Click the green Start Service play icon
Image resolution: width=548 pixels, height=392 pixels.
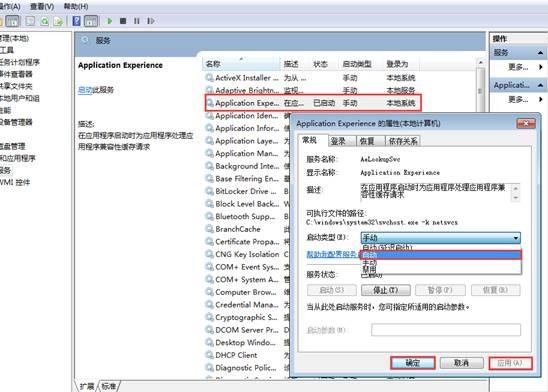(x=110, y=21)
